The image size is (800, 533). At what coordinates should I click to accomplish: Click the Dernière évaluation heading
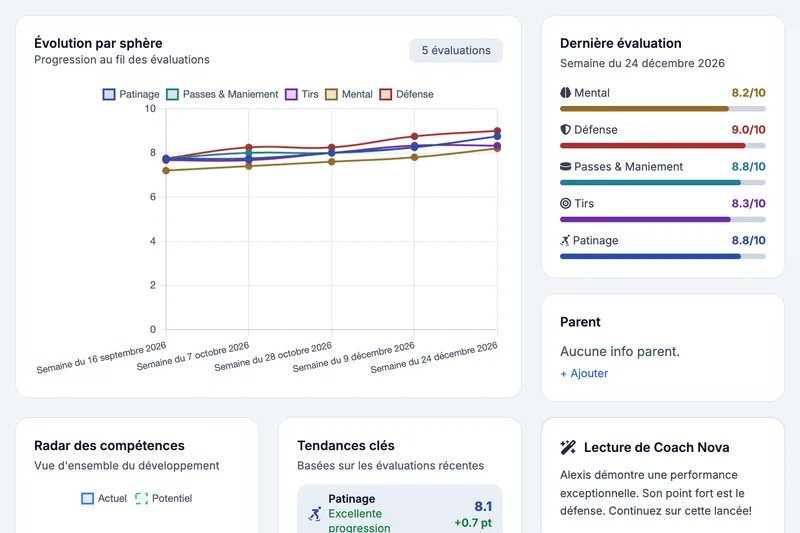(x=620, y=43)
